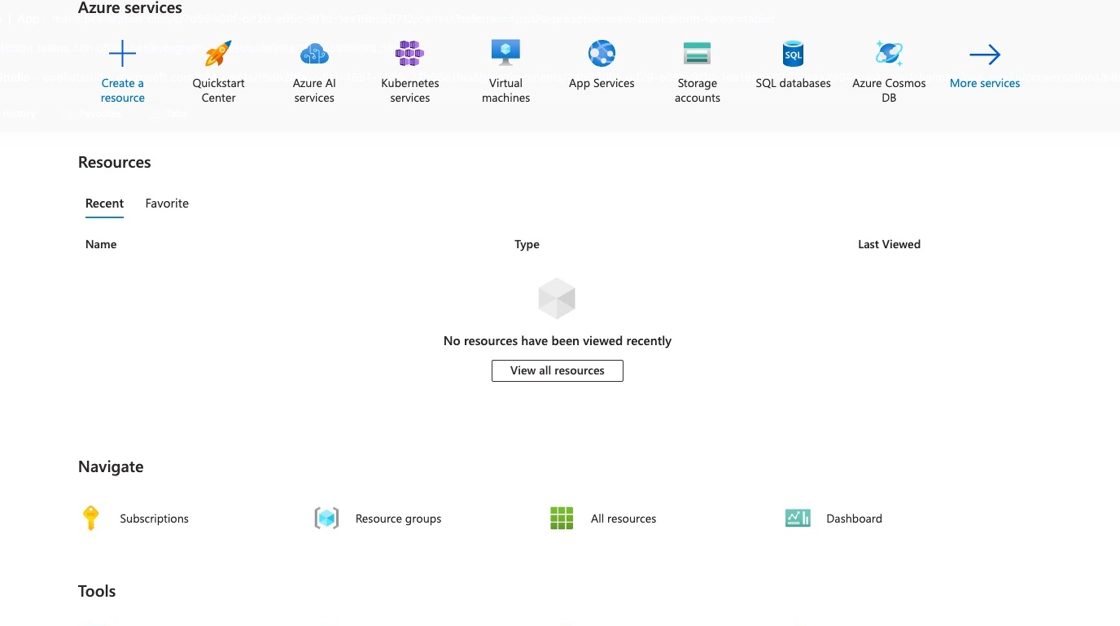This screenshot has height=626, width=1120.
Task: Open the Quickstart Center
Action: pos(217,67)
